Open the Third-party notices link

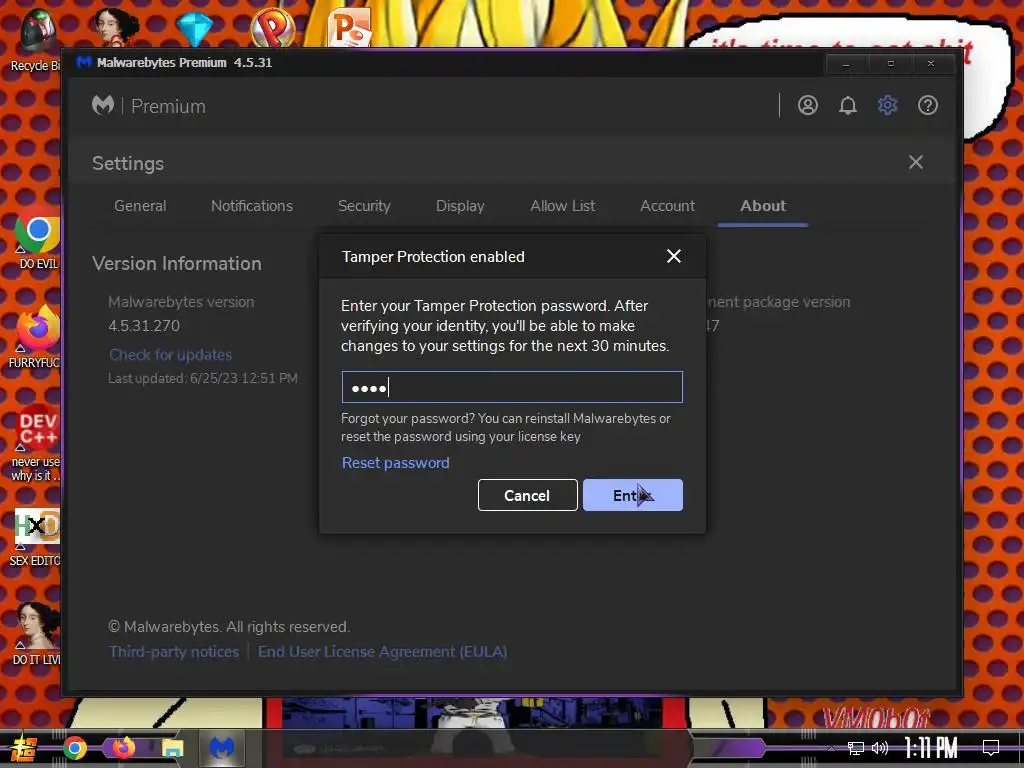pyautogui.click(x=174, y=652)
